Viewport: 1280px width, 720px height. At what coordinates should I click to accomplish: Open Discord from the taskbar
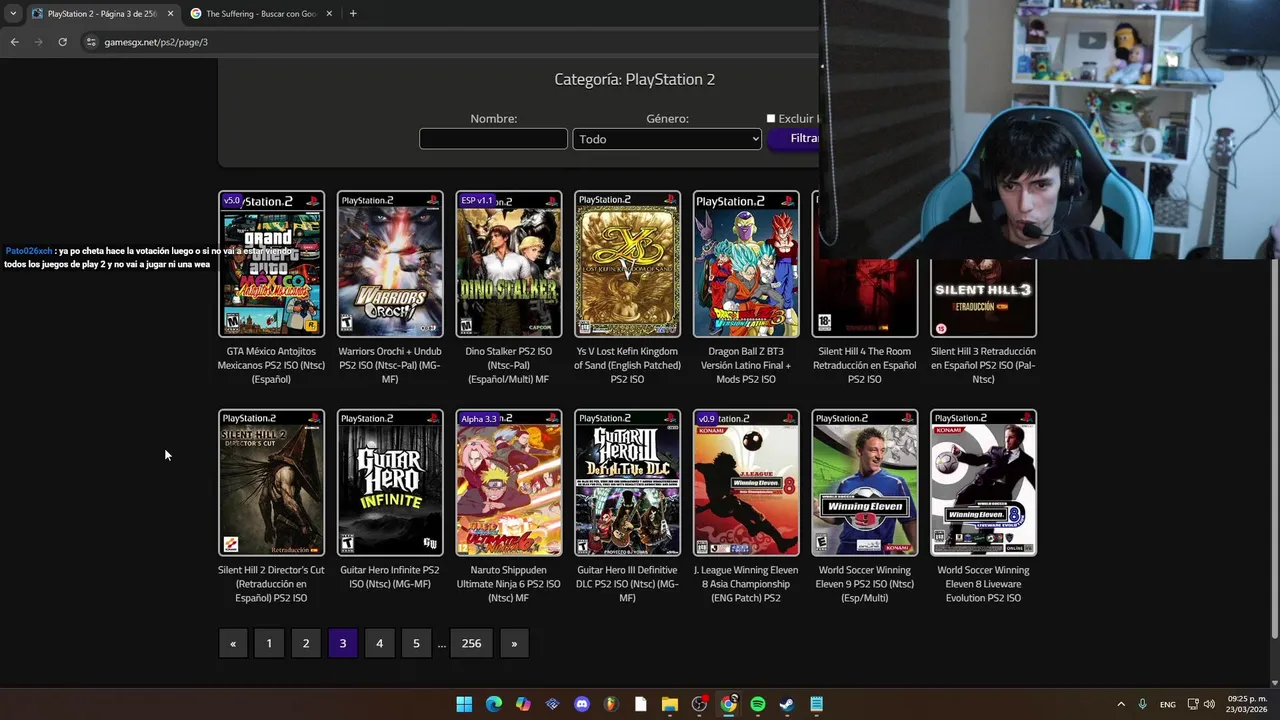[x=582, y=704]
